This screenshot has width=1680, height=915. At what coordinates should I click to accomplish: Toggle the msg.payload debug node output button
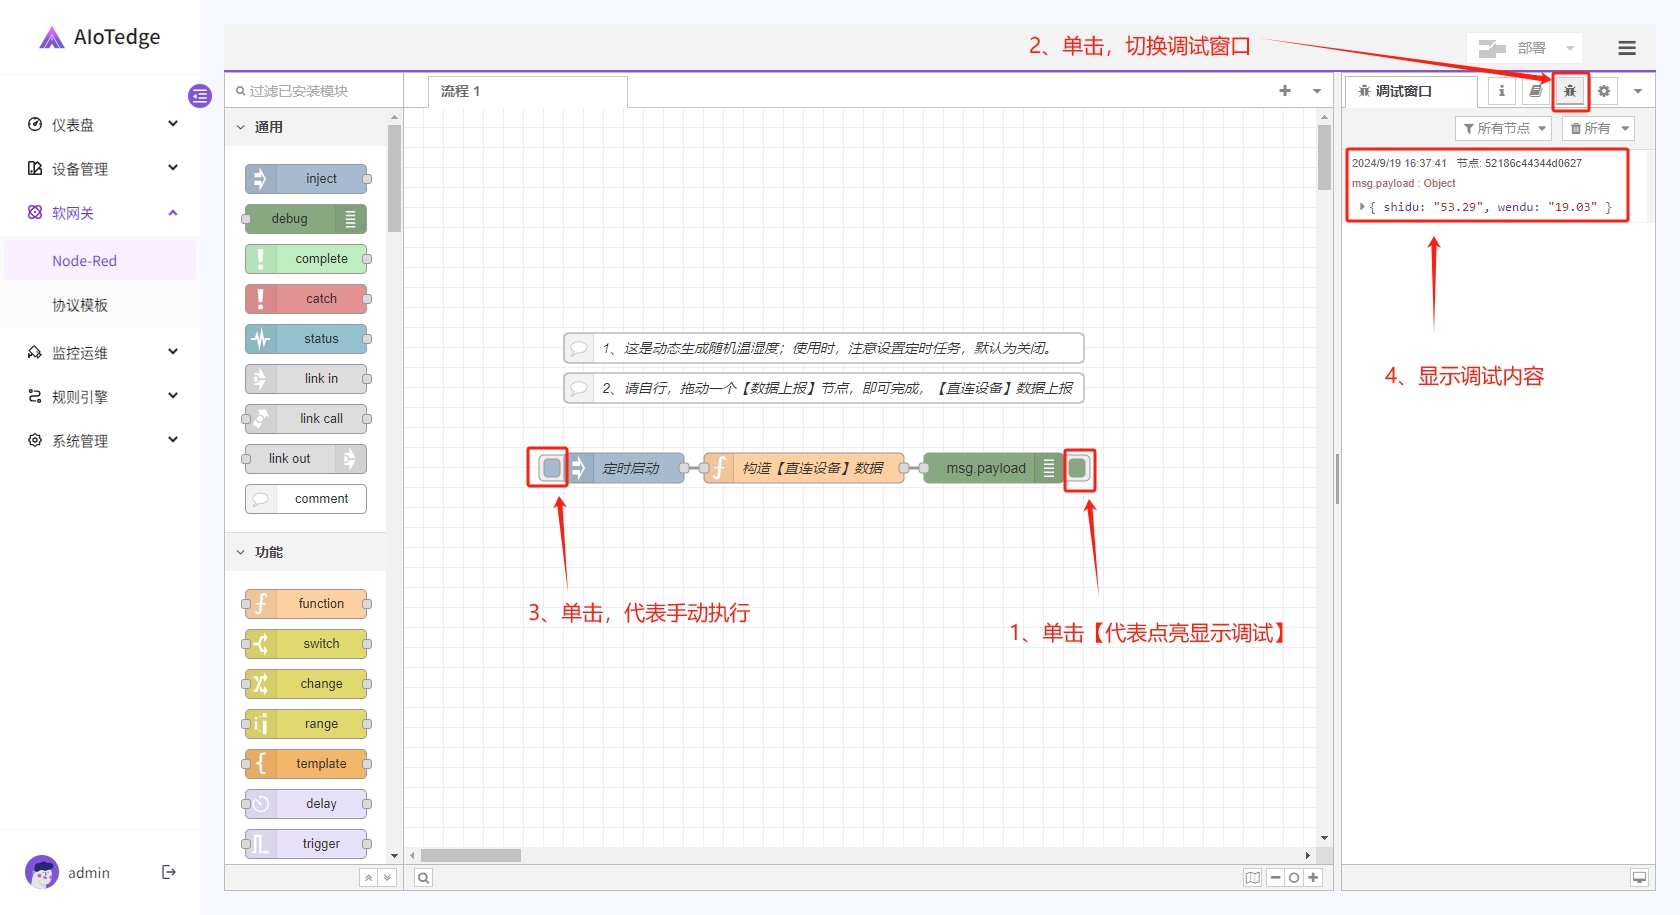point(1078,468)
